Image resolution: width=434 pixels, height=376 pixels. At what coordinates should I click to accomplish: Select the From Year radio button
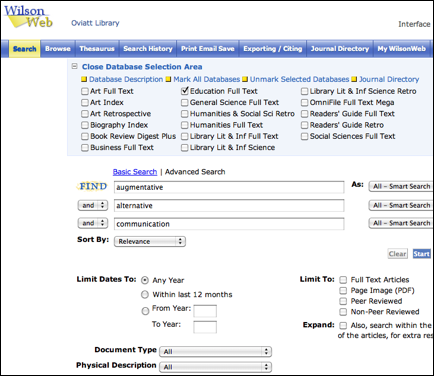pos(145,311)
